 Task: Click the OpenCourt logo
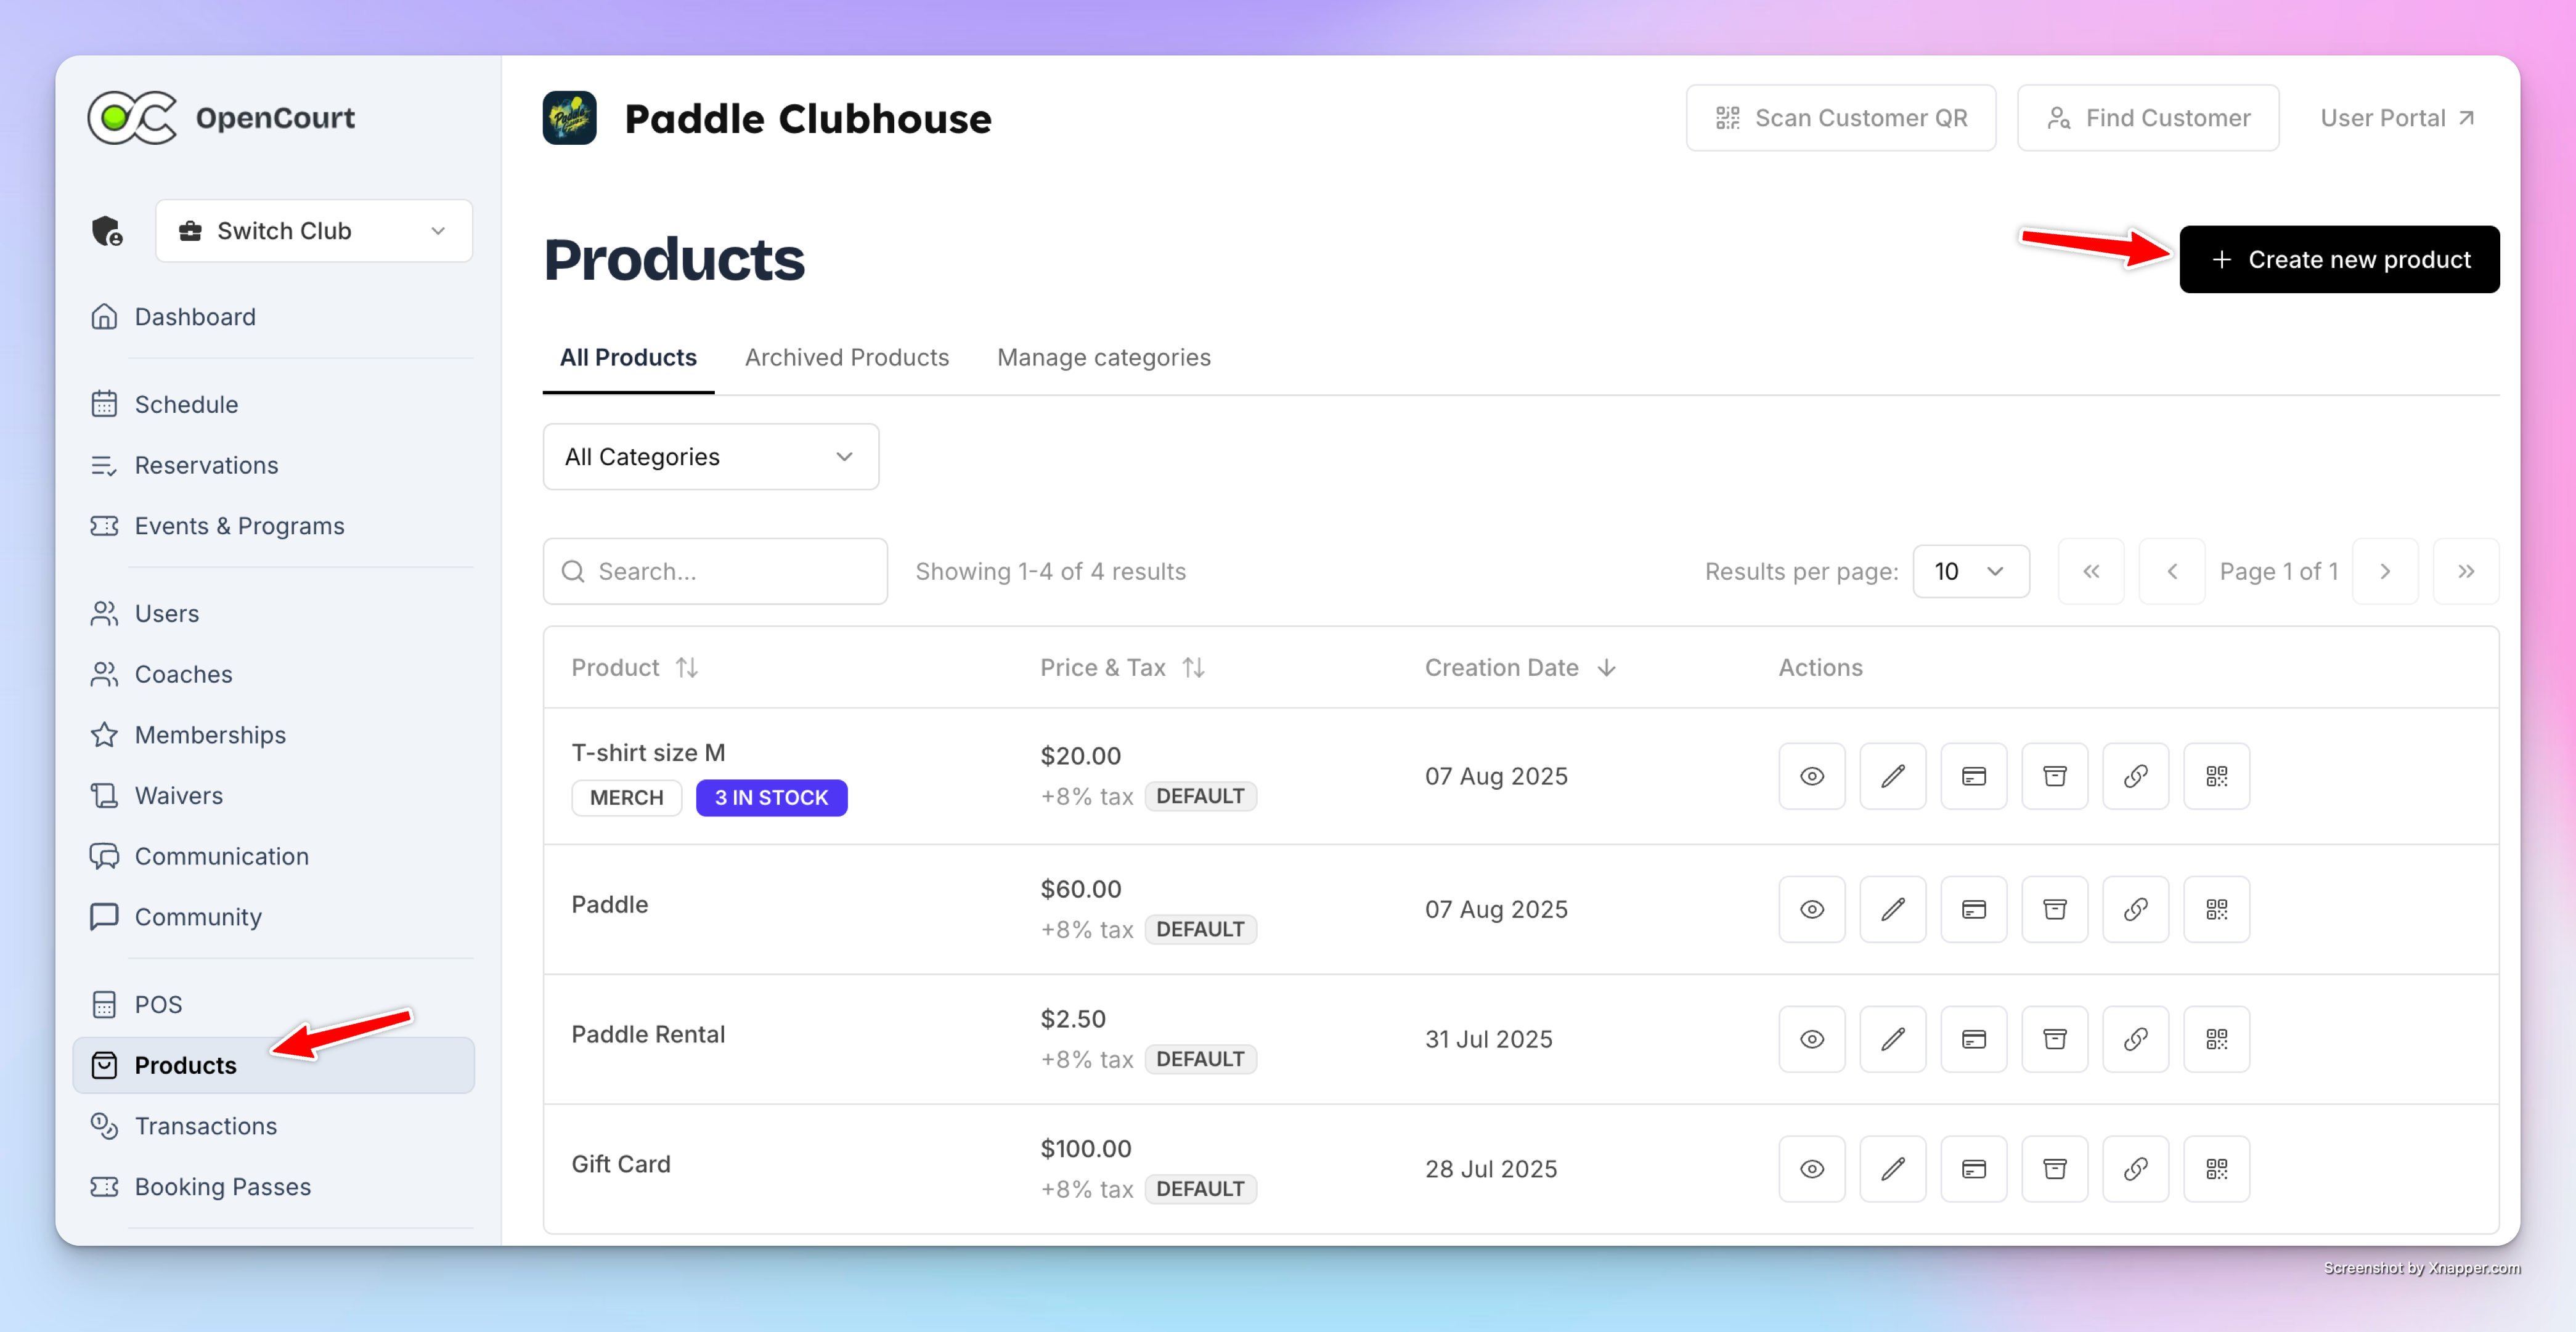[x=221, y=118]
